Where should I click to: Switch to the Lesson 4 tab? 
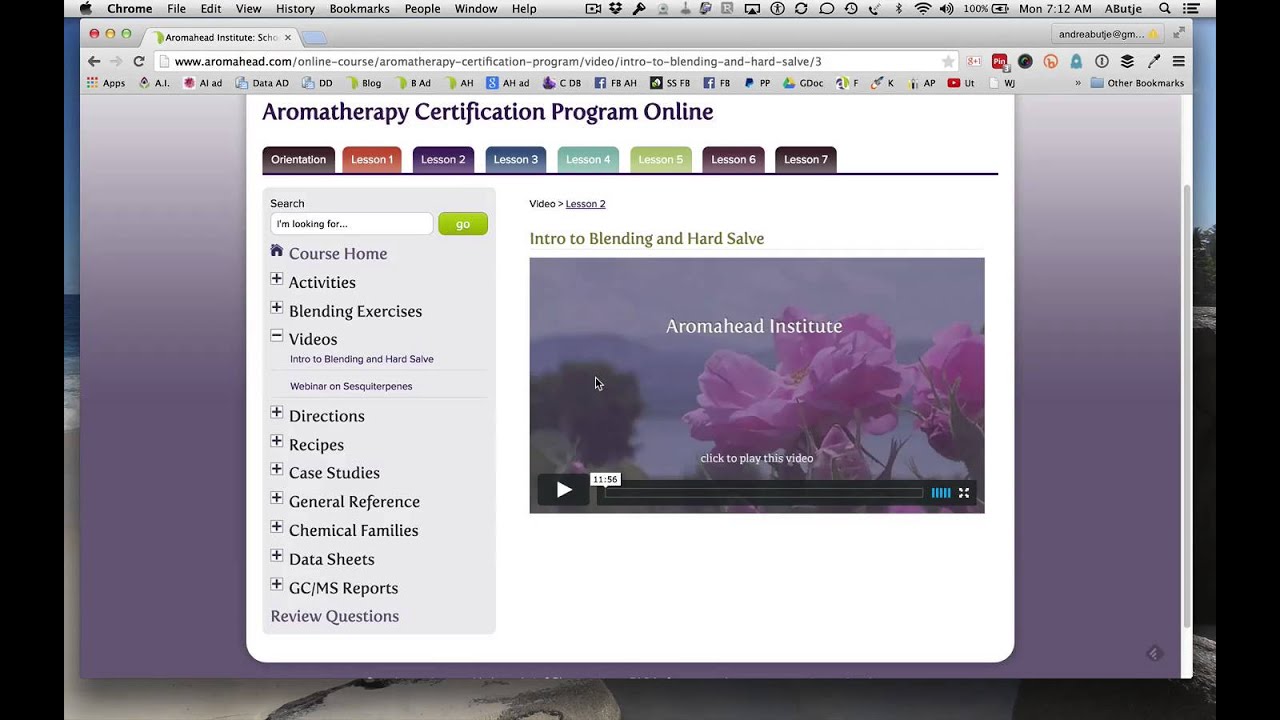[x=588, y=160]
